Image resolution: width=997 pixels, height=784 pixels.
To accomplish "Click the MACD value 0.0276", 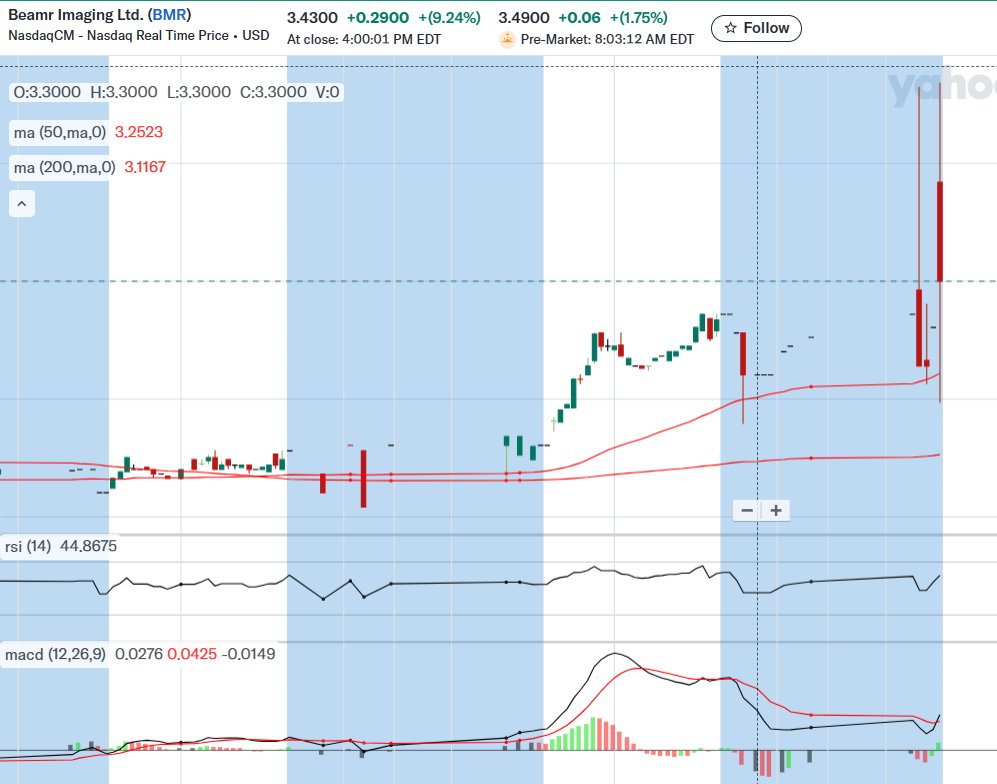I will click(139, 654).
